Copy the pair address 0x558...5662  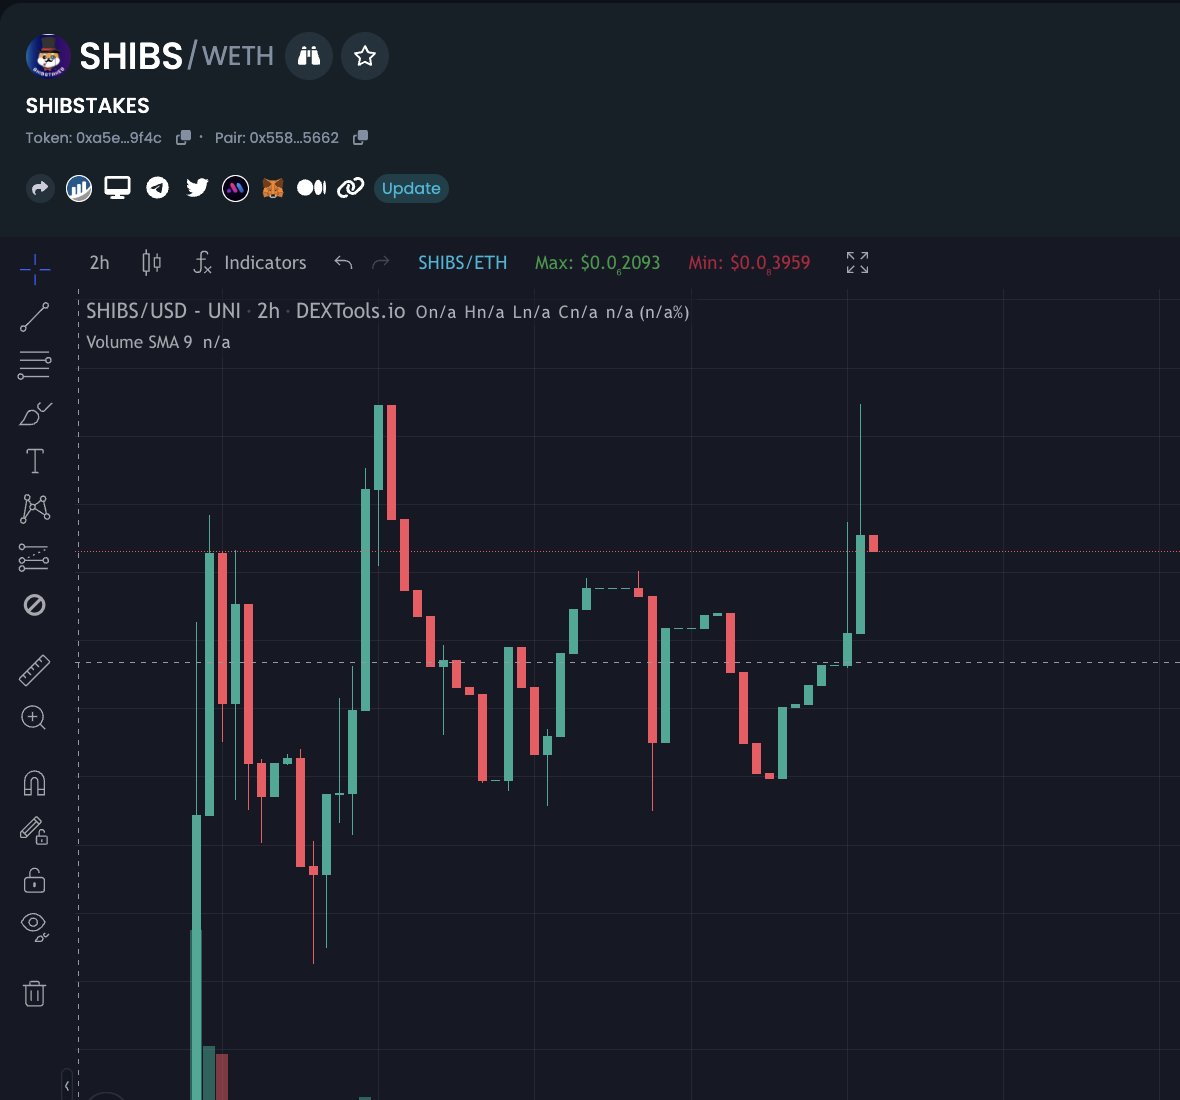point(360,138)
